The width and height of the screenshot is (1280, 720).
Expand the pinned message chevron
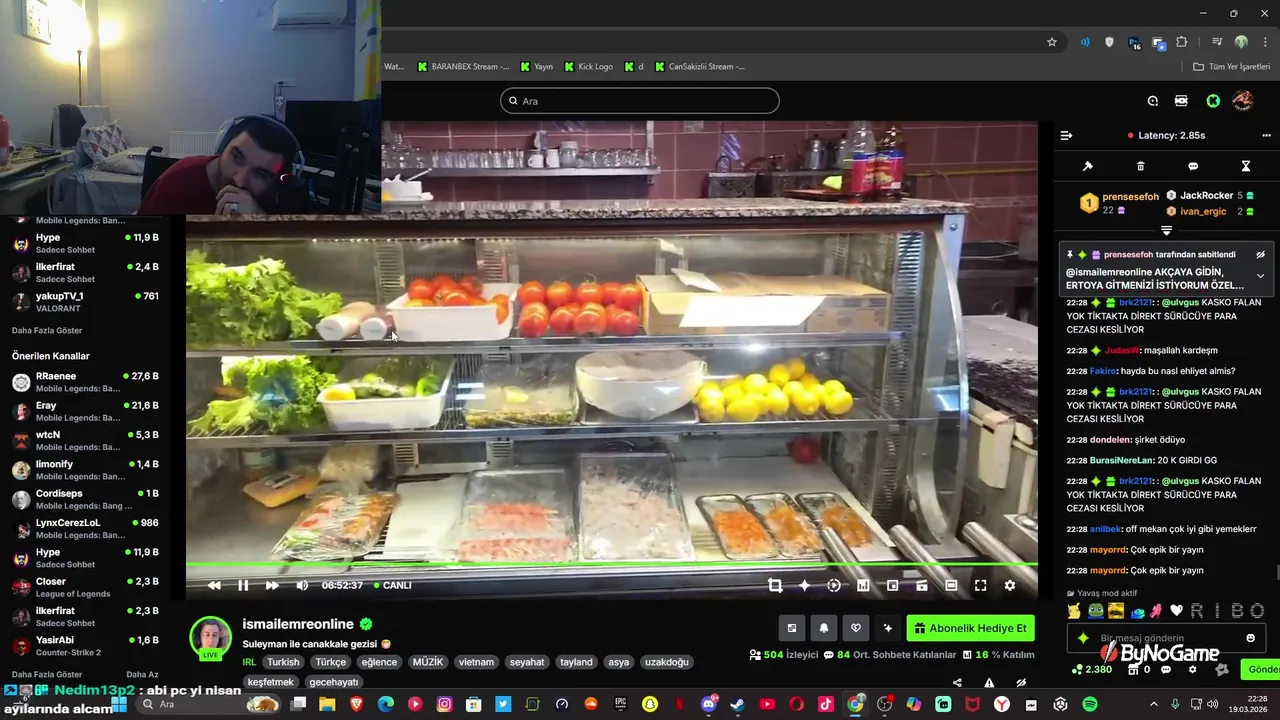tap(1260, 276)
